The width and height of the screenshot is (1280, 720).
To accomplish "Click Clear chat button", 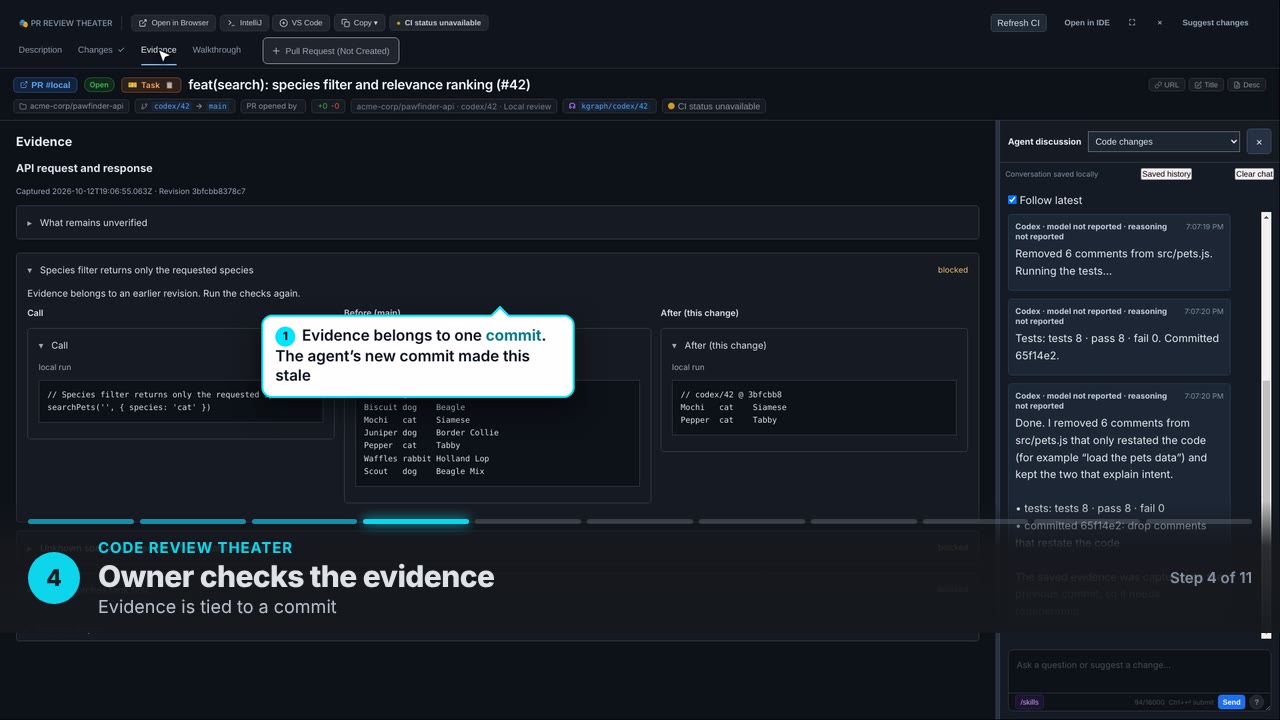I will tap(1254, 174).
